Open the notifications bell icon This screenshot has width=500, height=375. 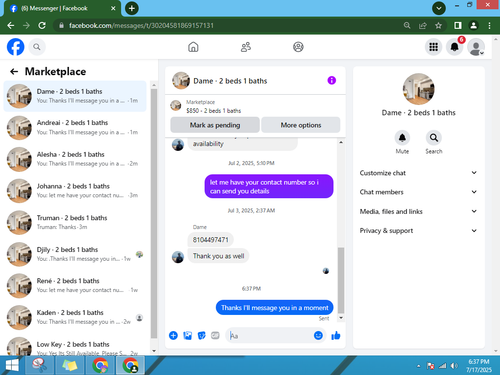click(454, 47)
